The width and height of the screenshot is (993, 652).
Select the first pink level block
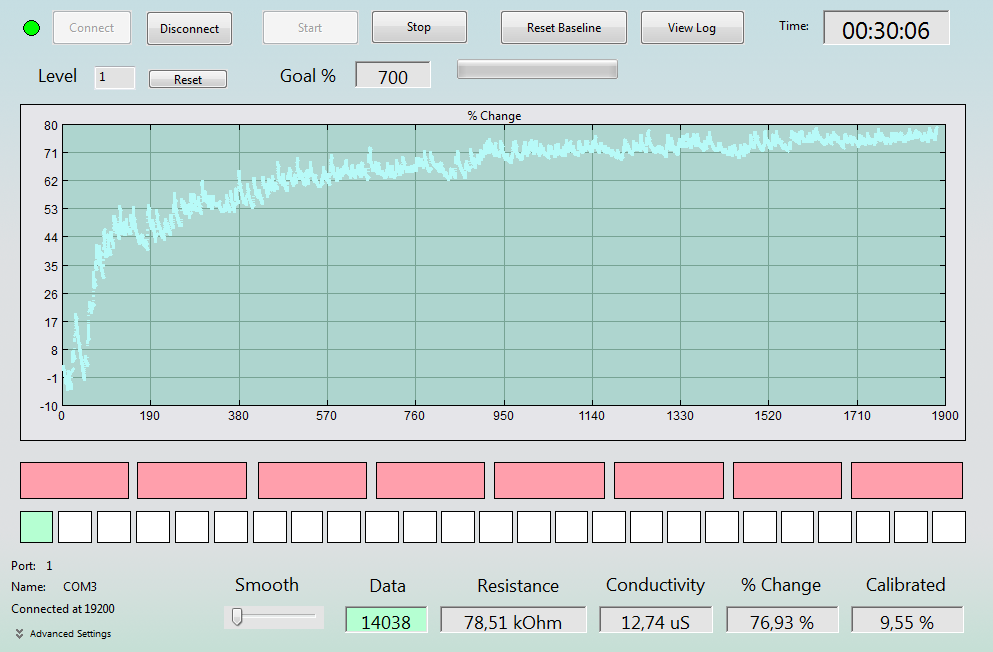coord(75,480)
